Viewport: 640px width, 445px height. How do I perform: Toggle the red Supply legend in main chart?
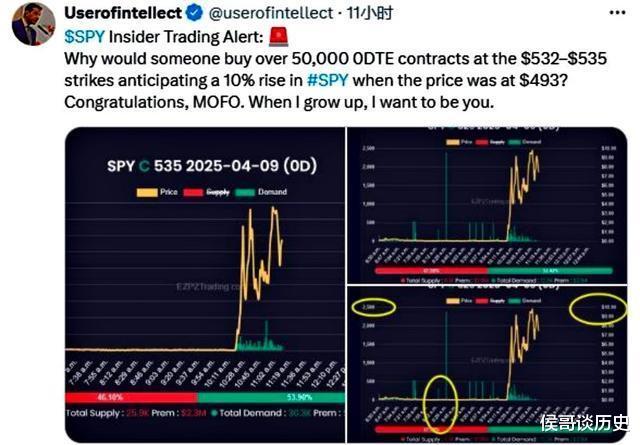[207, 192]
